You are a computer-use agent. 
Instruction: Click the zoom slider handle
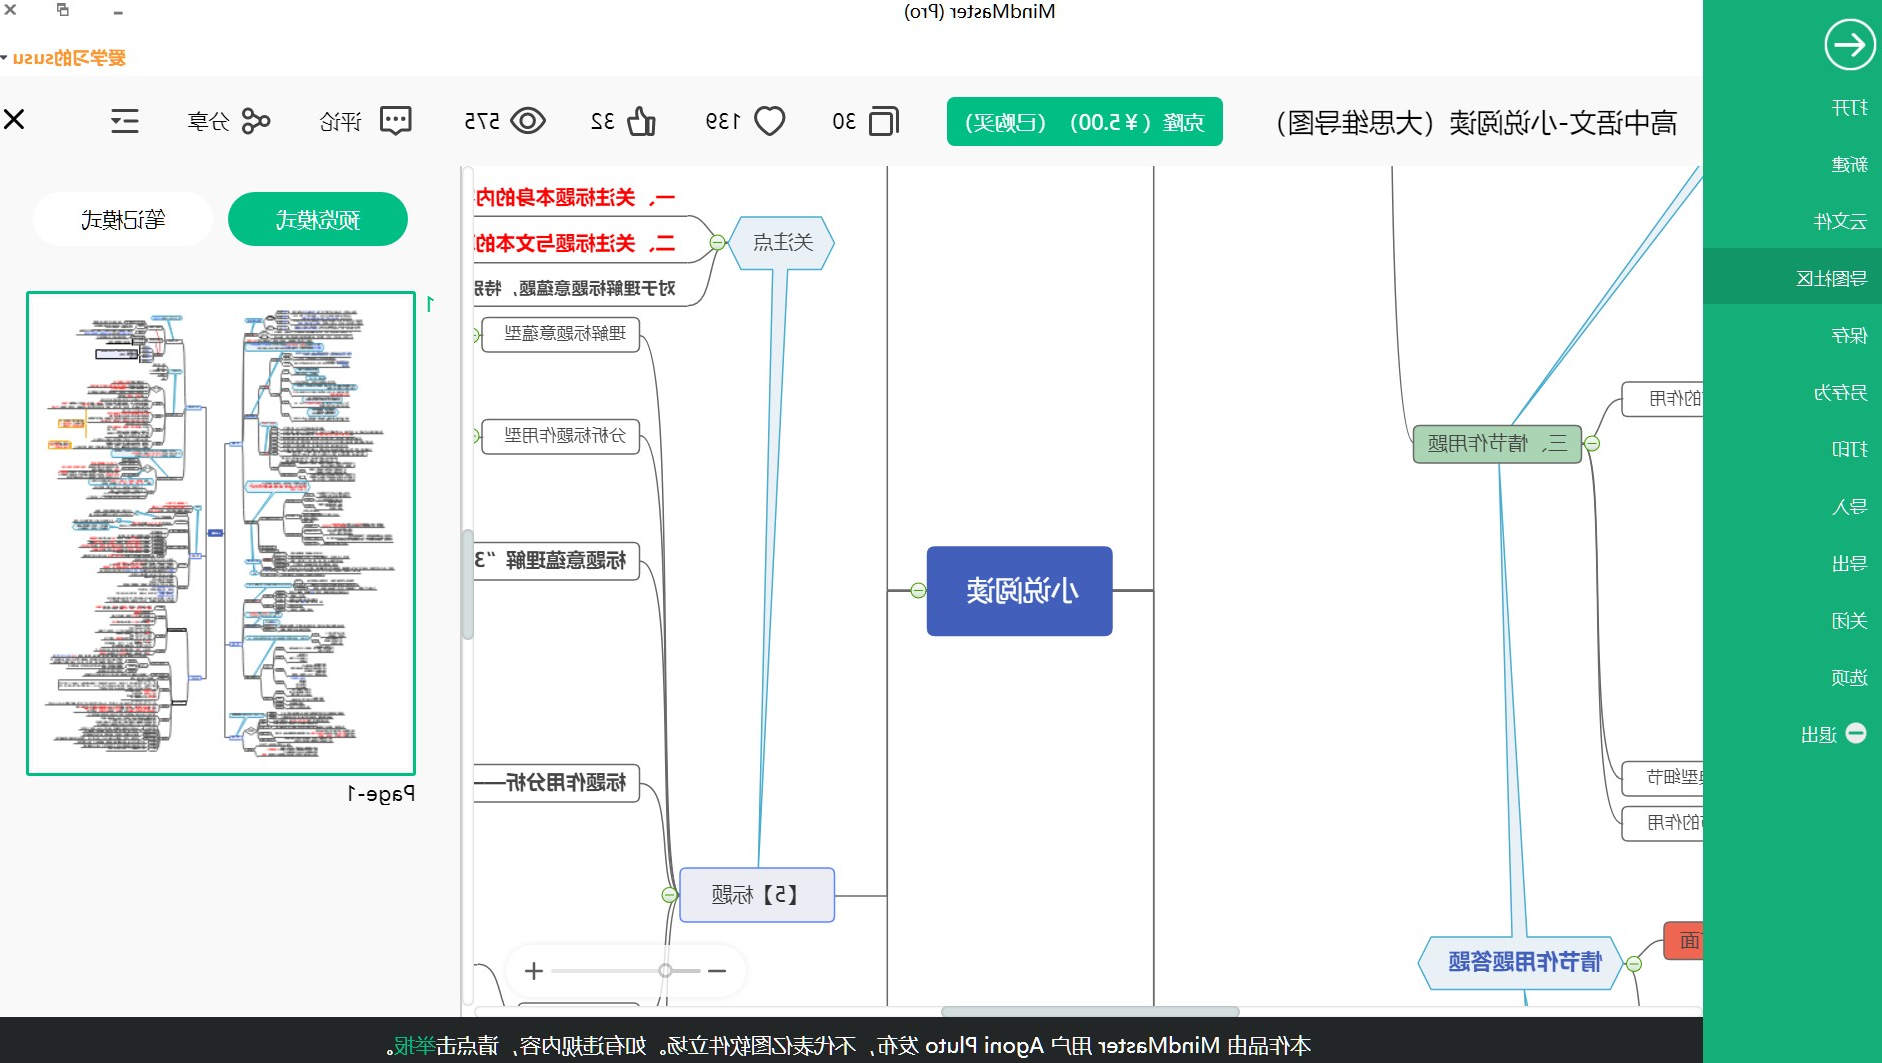pos(665,970)
